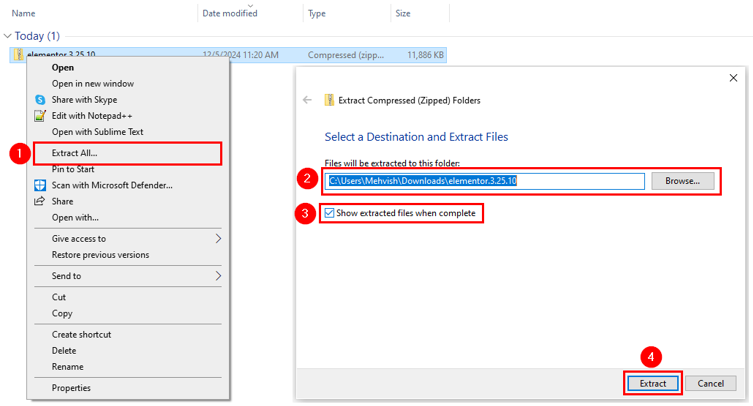Screen dimensions: 753x406
Task: Click the Share arrow icon
Action: click(x=39, y=201)
